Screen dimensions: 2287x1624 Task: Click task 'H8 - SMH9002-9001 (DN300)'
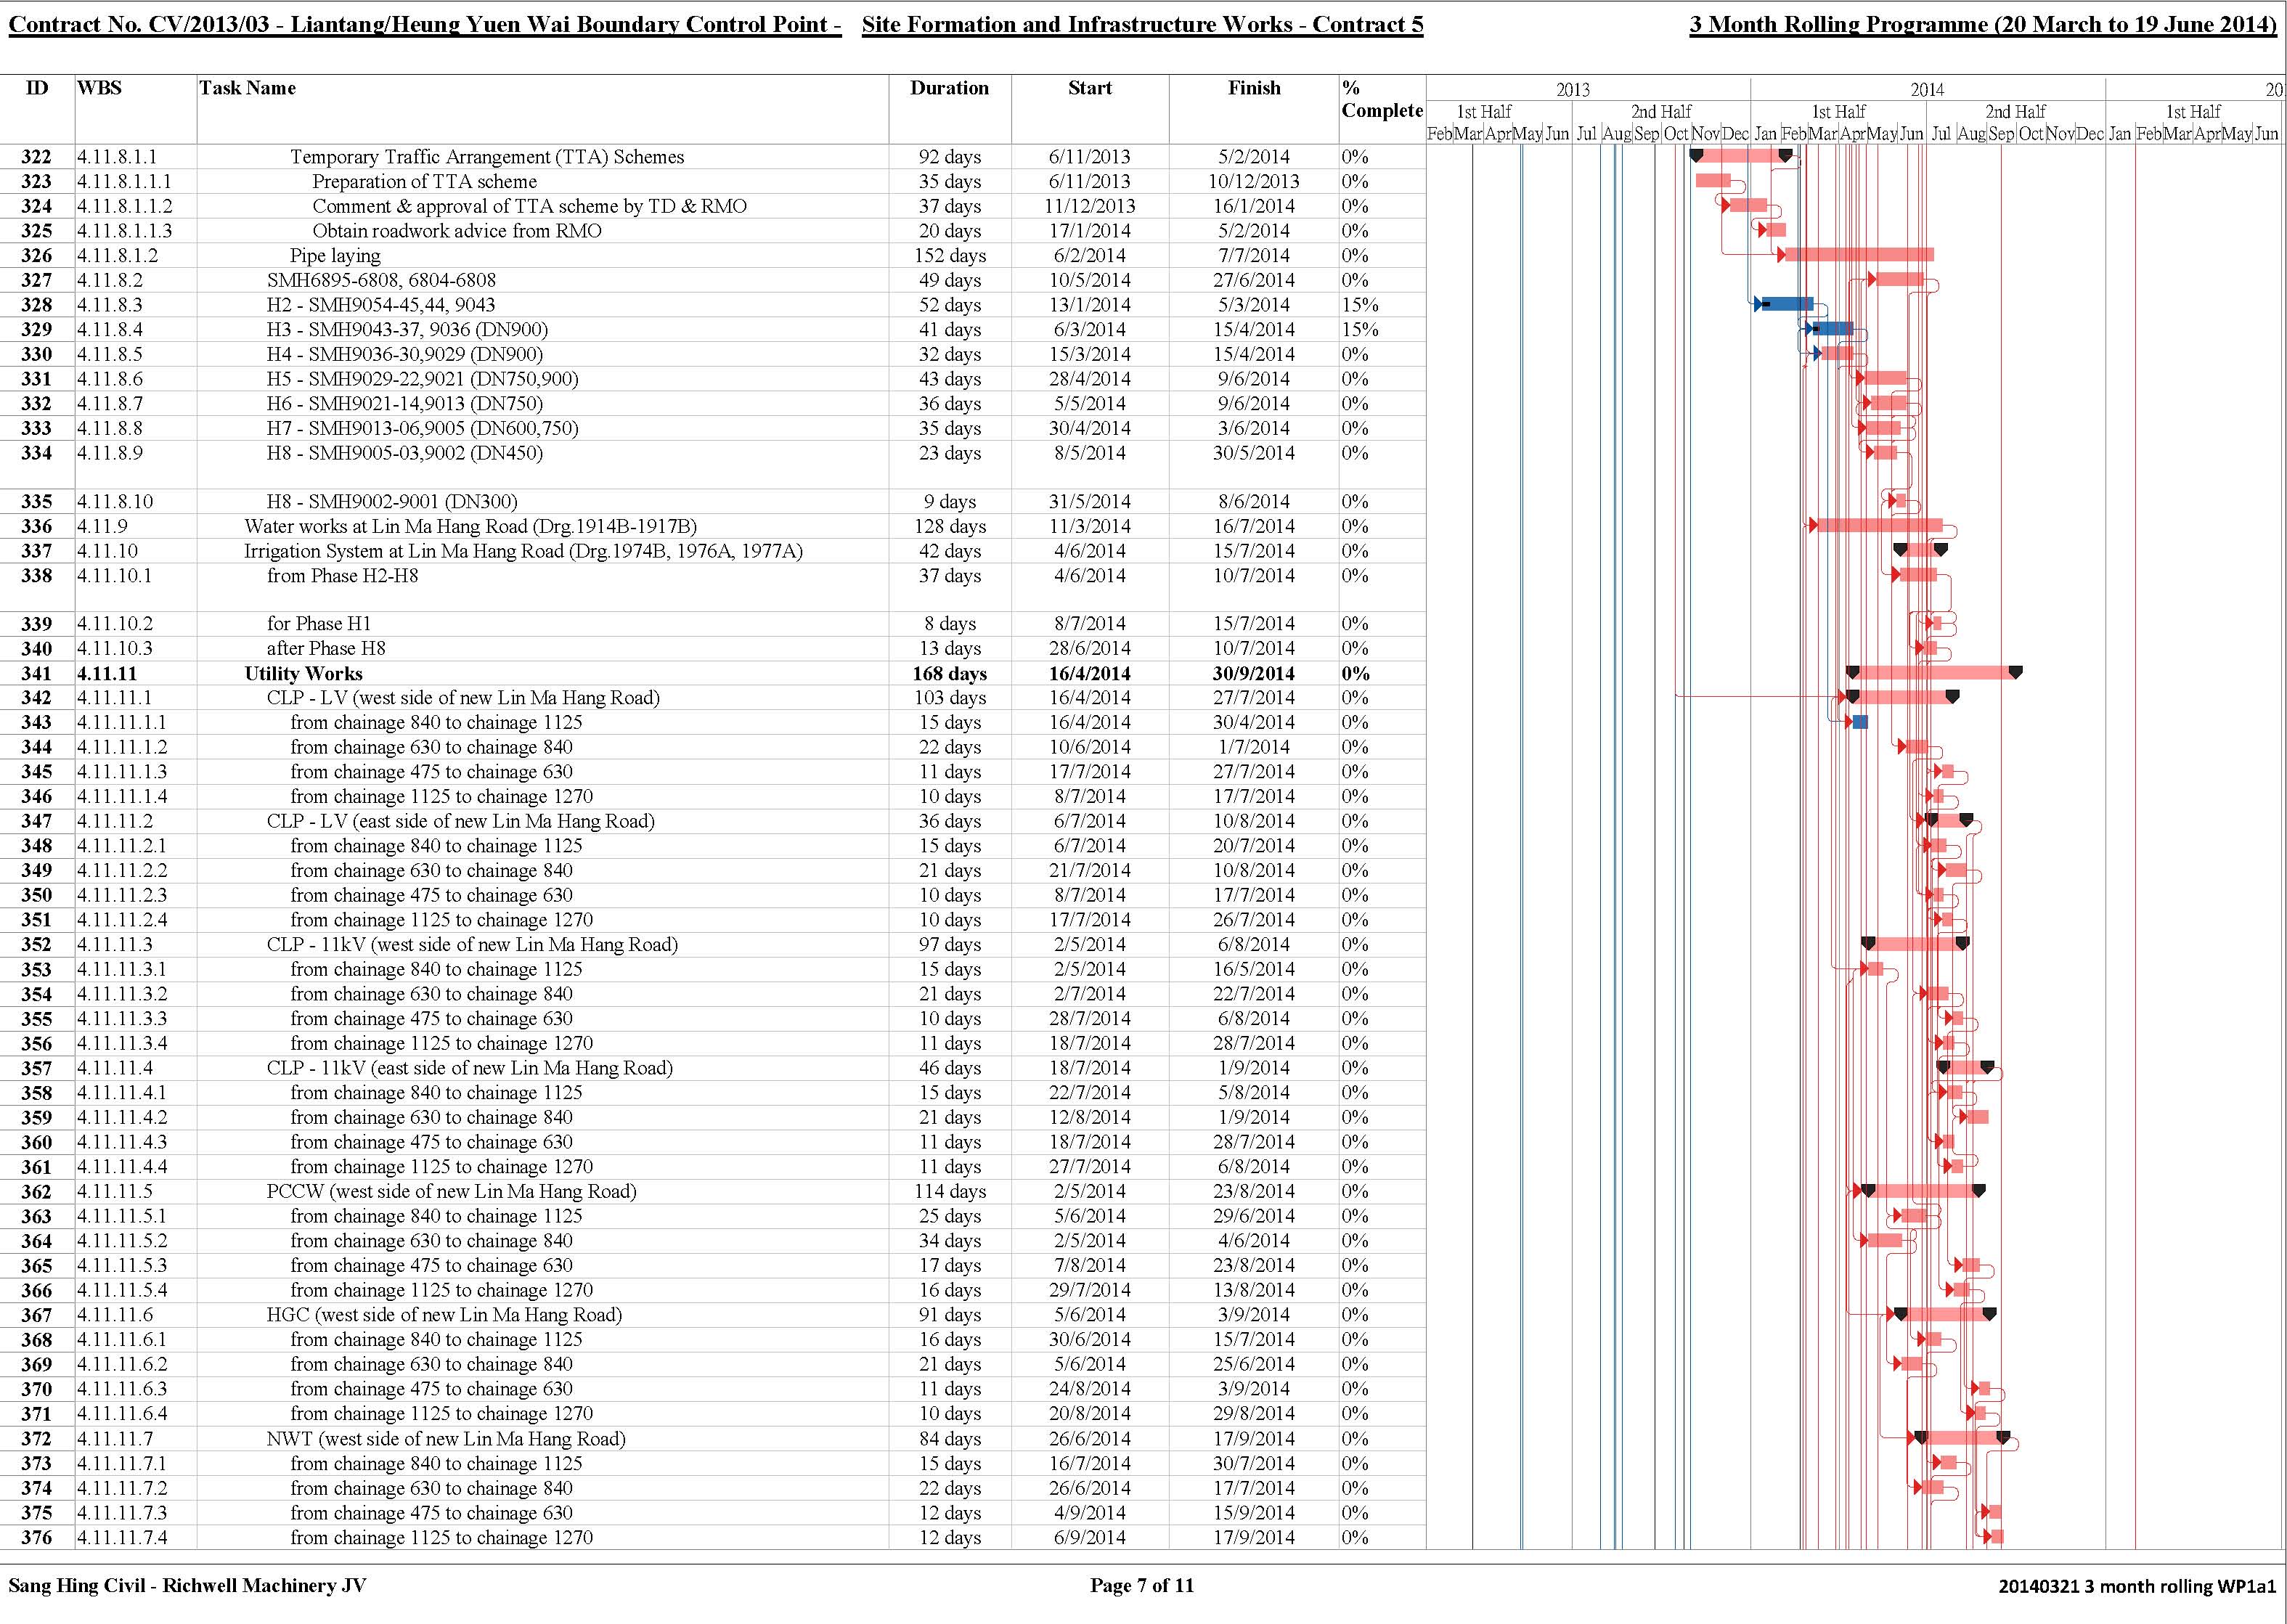392,502
